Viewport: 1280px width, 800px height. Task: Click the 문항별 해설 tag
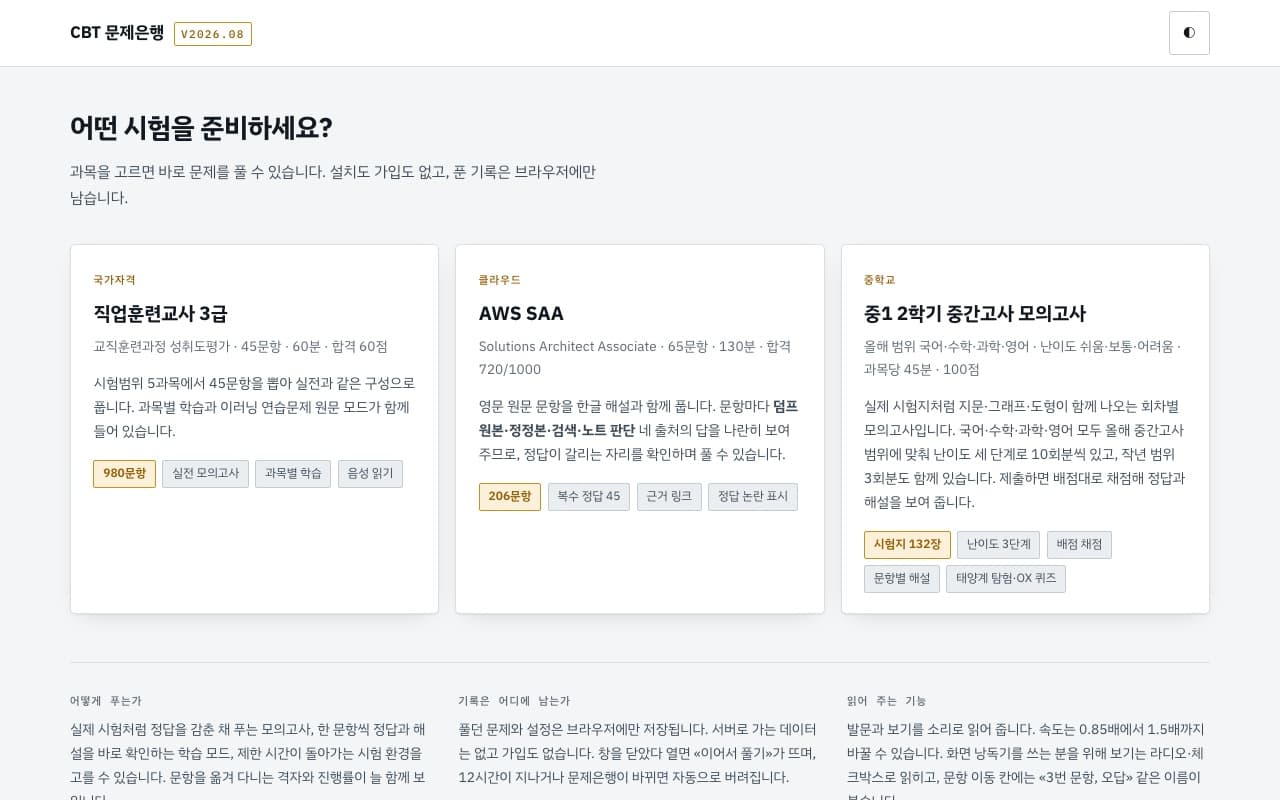point(902,579)
